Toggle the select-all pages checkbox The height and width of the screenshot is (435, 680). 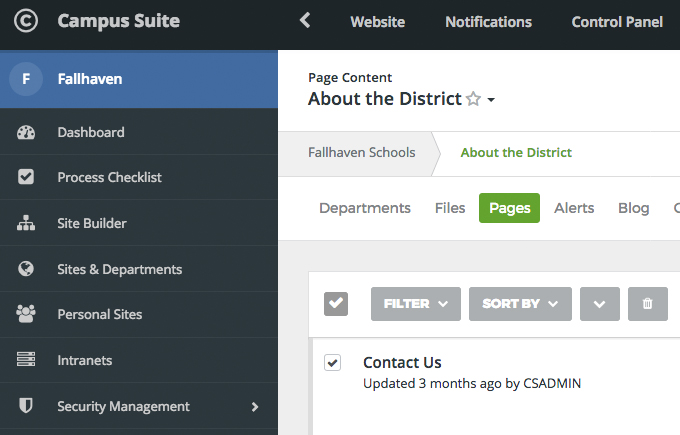point(336,304)
